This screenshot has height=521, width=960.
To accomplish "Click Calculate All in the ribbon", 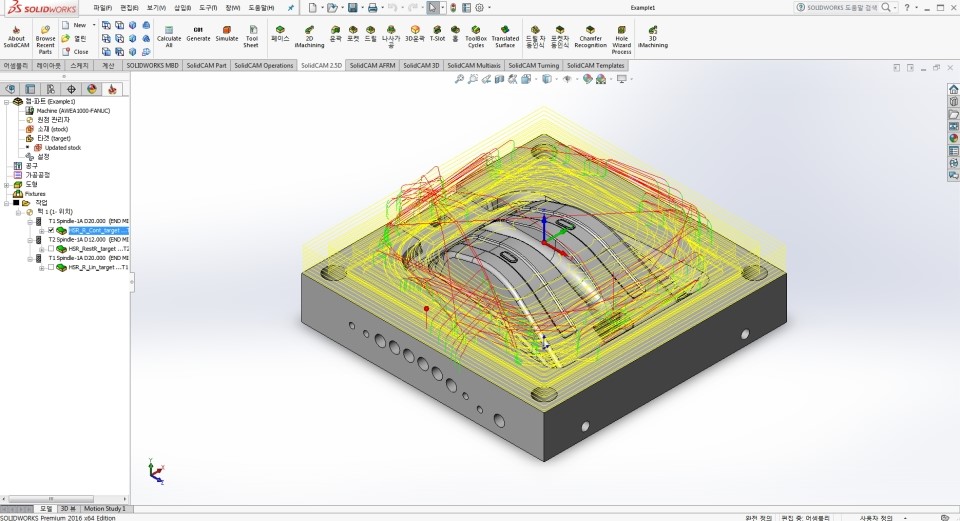I will (x=169, y=37).
